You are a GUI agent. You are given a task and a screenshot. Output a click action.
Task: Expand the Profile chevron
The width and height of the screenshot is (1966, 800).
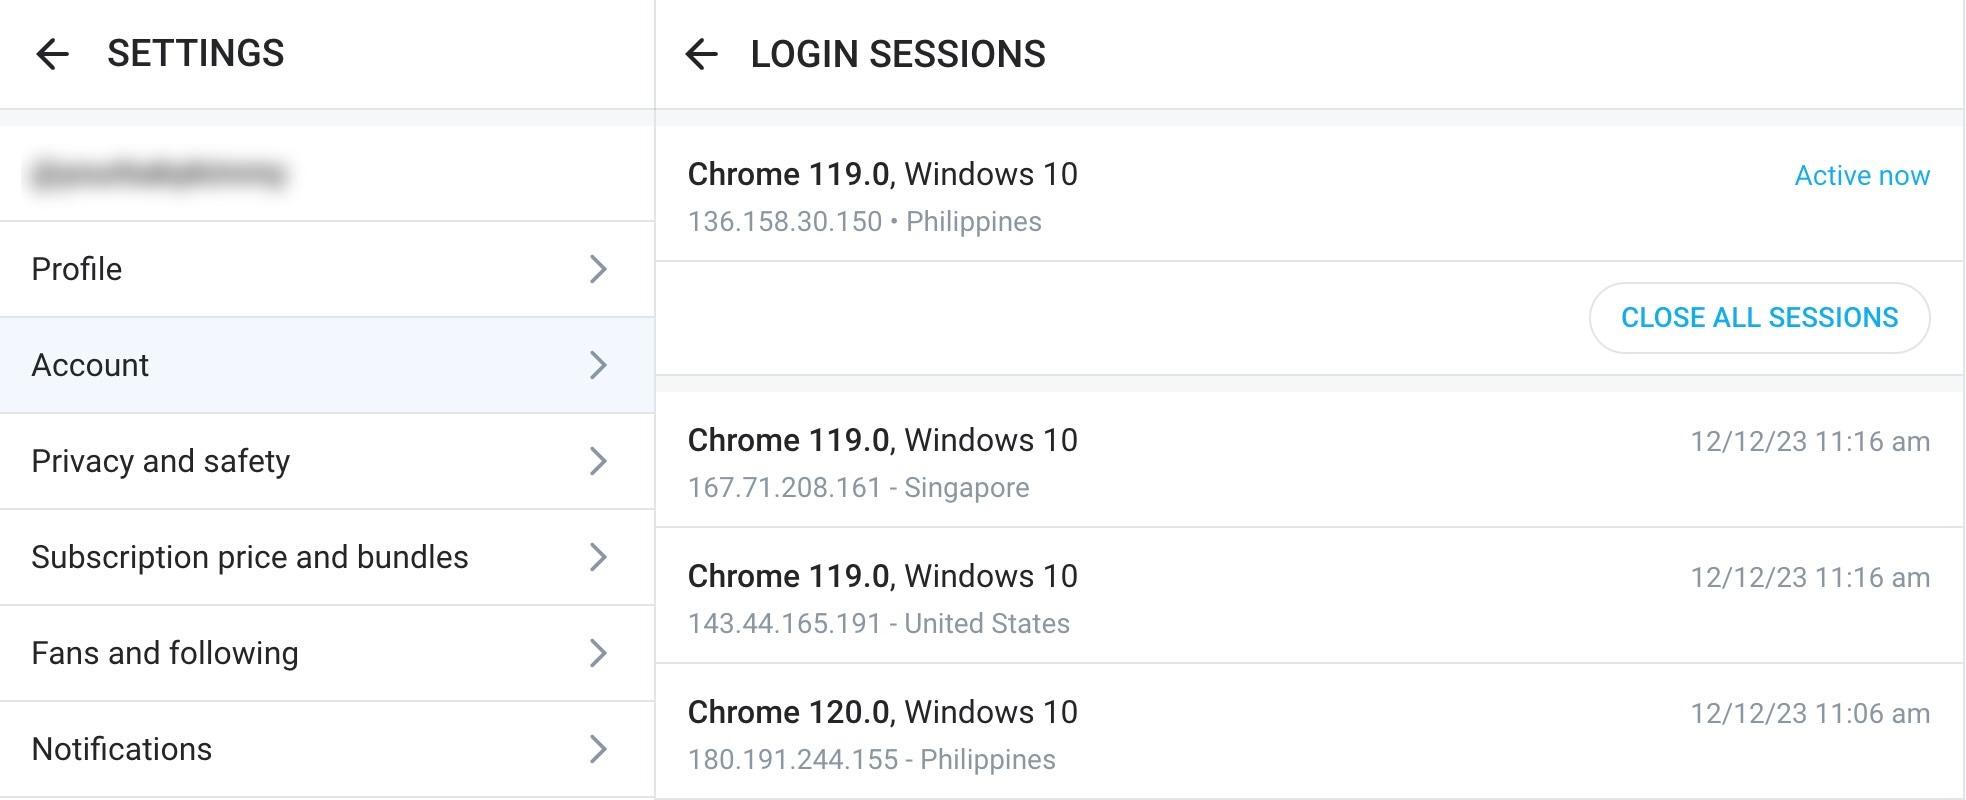598,269
